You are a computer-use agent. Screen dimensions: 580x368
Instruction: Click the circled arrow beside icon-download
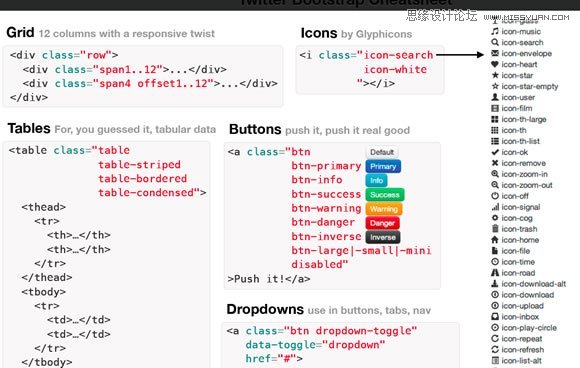495,294
